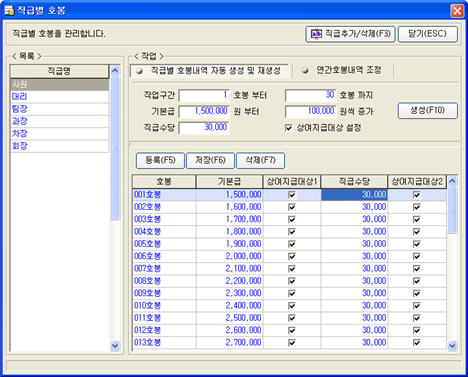This screenshot has width=468, height=377.
Task: Select 사원 in the 직급명 list
Action: tap(60, 84)
